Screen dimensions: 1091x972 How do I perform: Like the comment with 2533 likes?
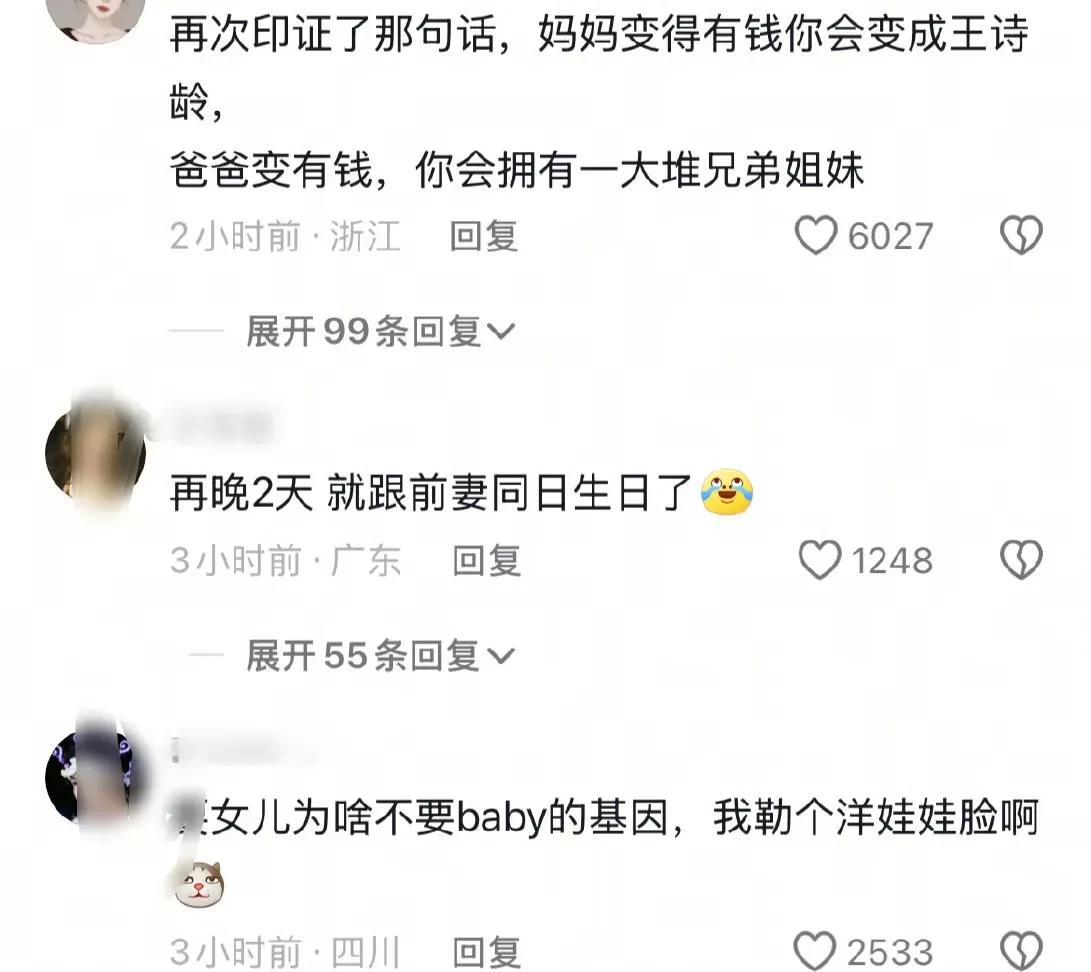(815, 950)
